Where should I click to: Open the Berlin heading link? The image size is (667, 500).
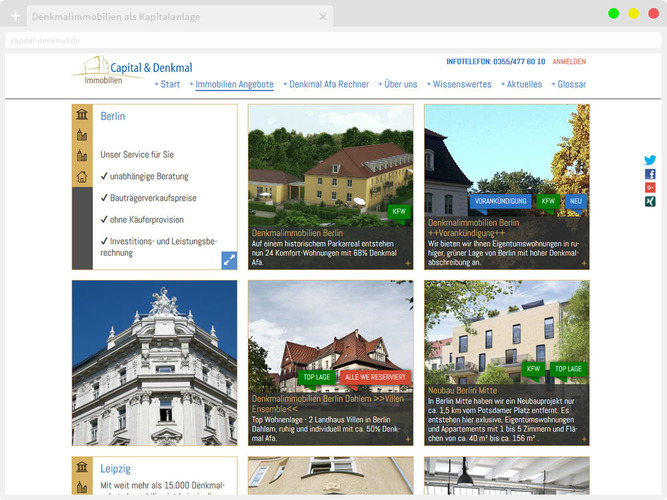tap(113, 116)
